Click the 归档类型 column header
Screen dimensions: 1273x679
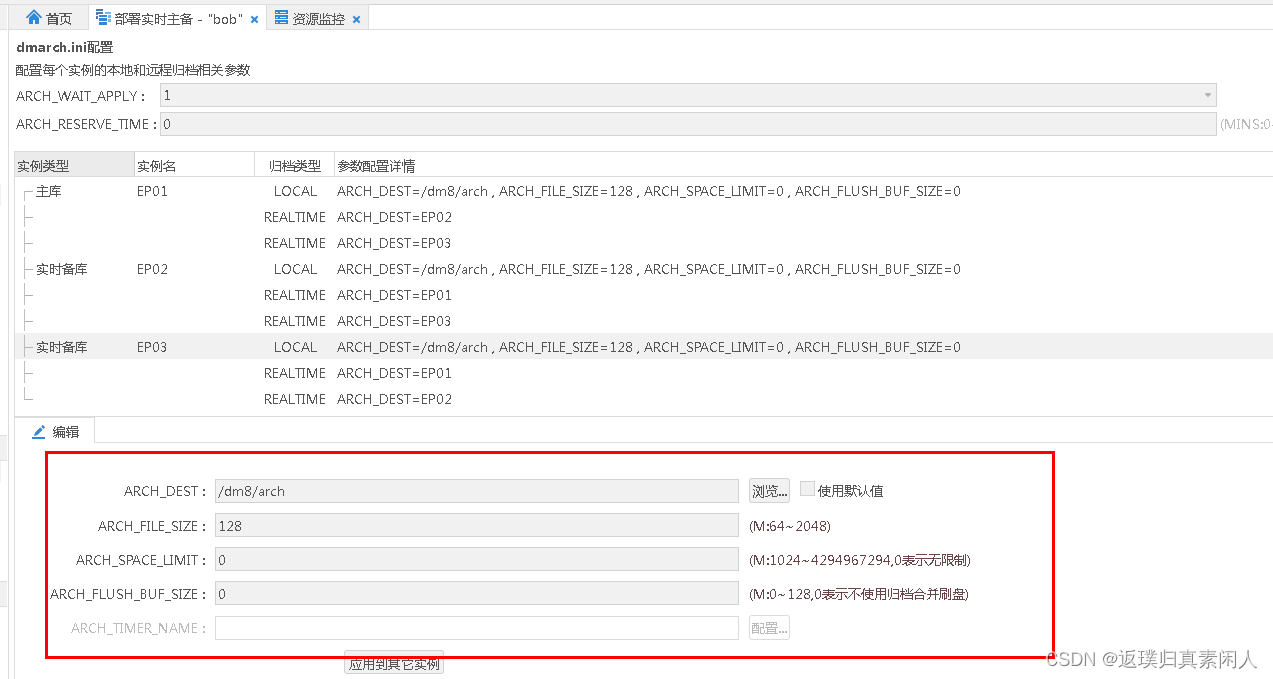click(295, 165)
